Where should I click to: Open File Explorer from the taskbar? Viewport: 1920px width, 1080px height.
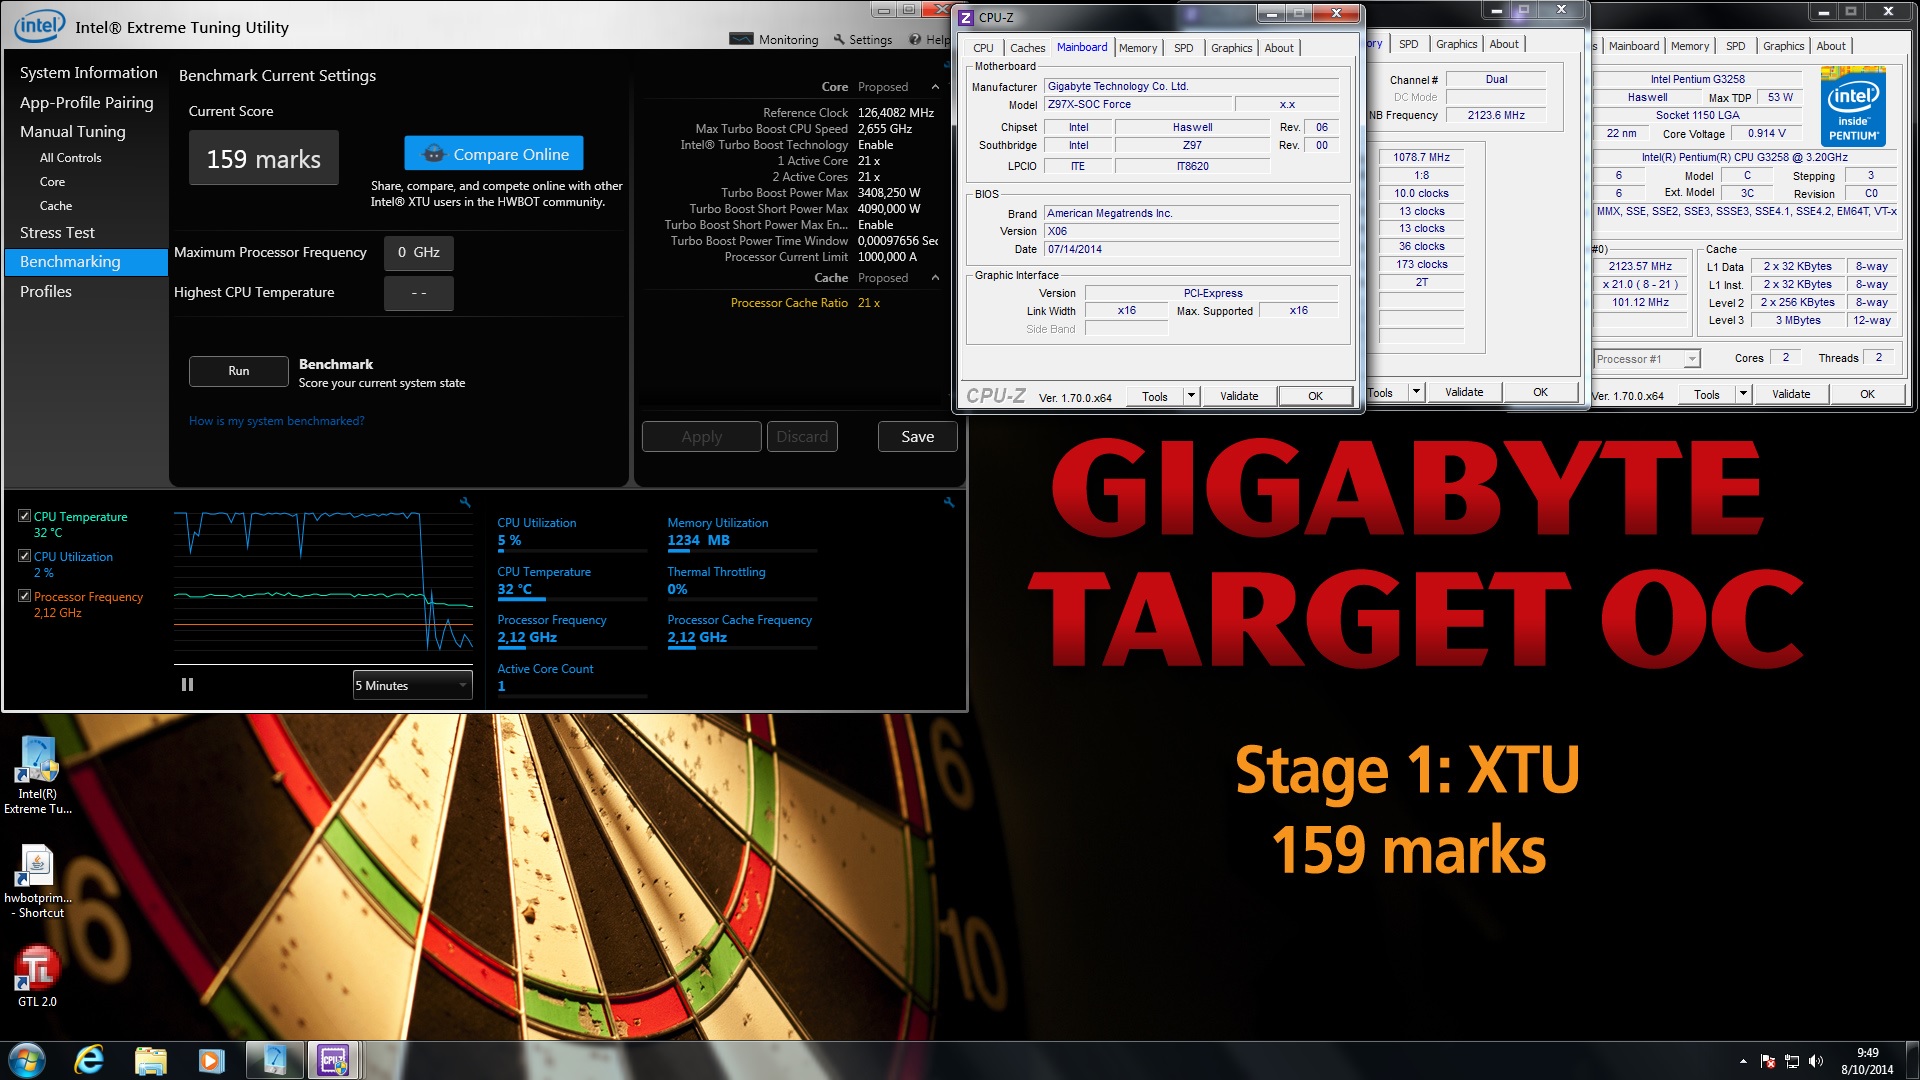pyautogui.click(x=150, y=1060)
